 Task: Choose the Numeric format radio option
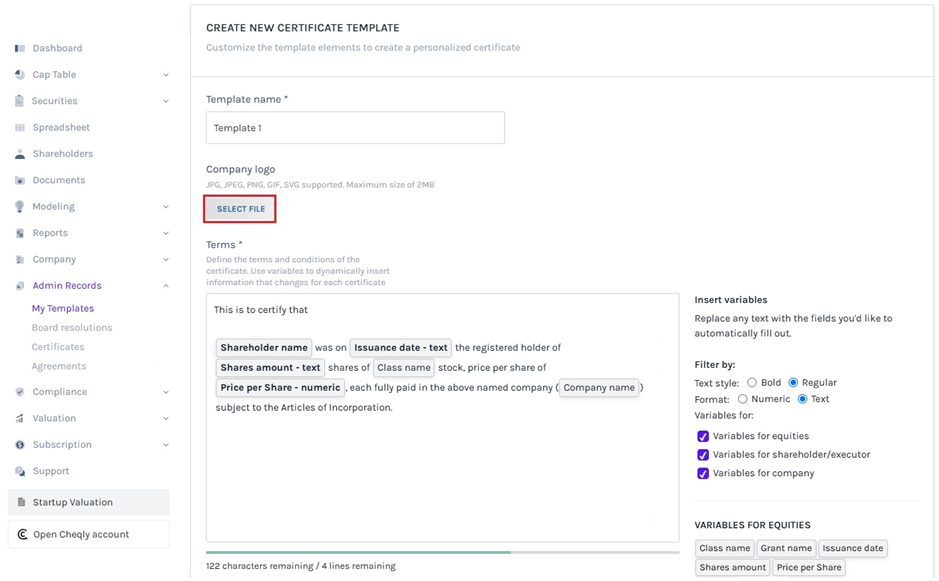click(x=742, y=399)
